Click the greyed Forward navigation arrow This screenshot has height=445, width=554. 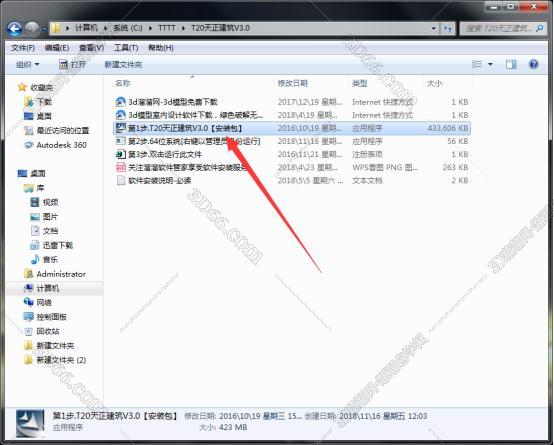coord(32,29)
